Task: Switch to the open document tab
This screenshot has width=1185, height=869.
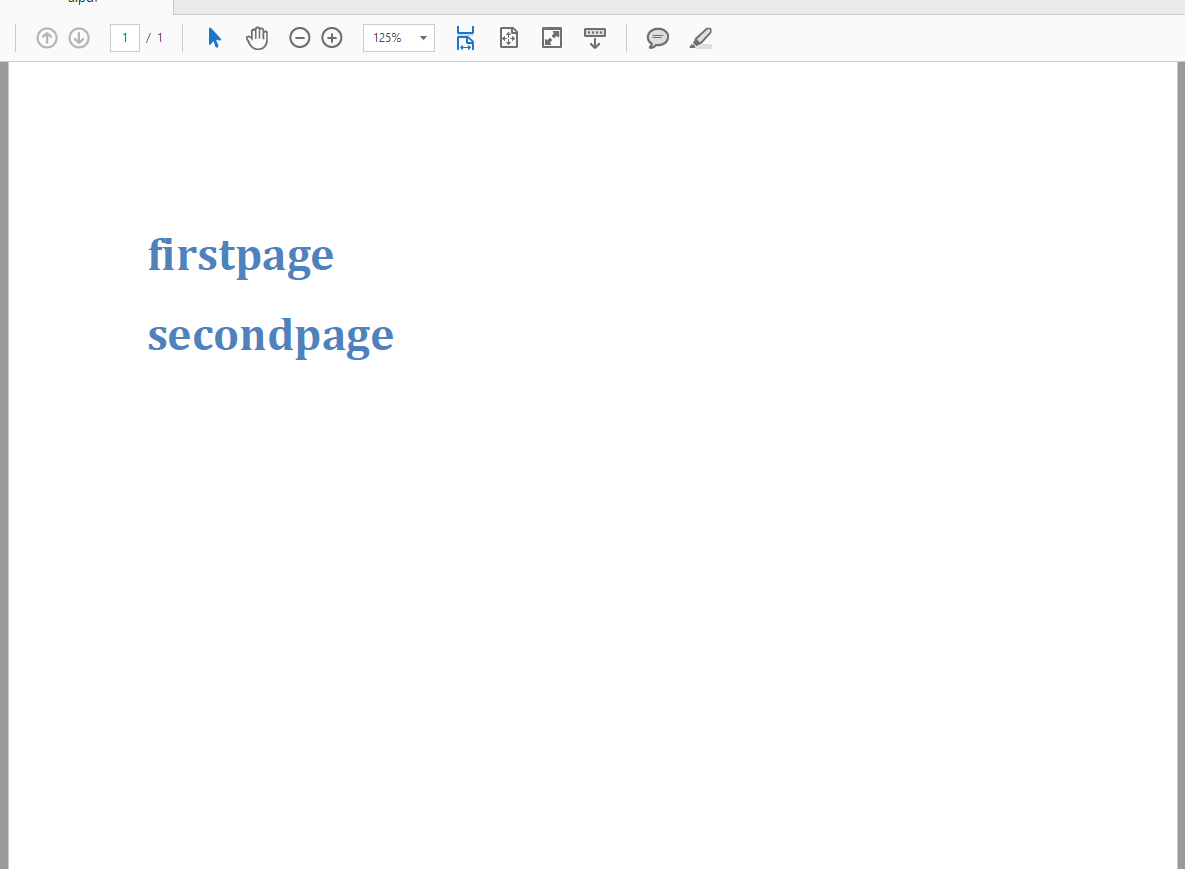Action: click(x=85, y=5)
